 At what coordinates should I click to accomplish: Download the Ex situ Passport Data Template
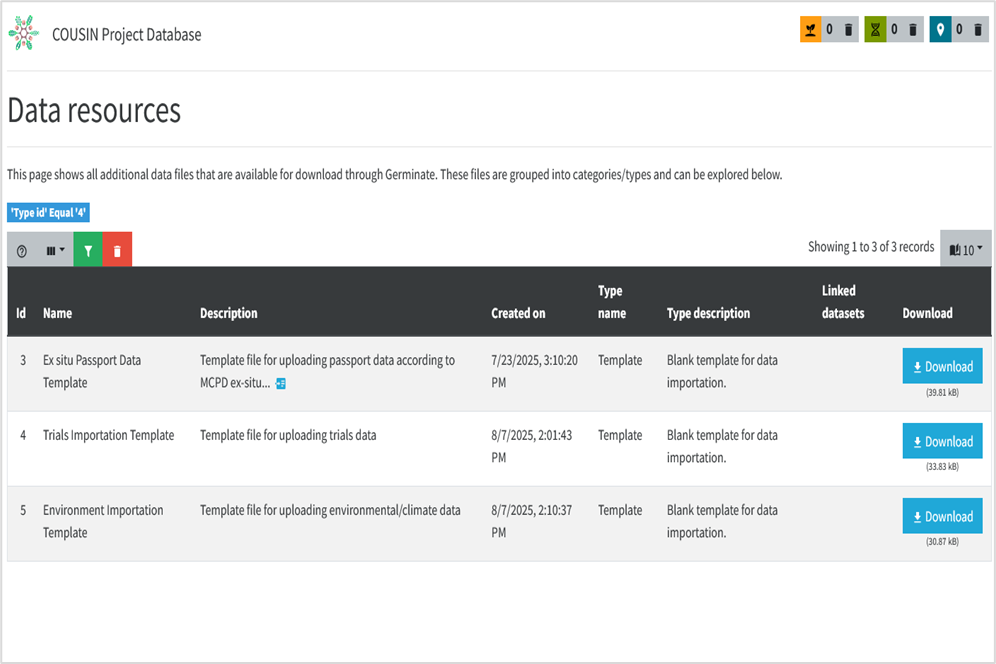[942, 366]
